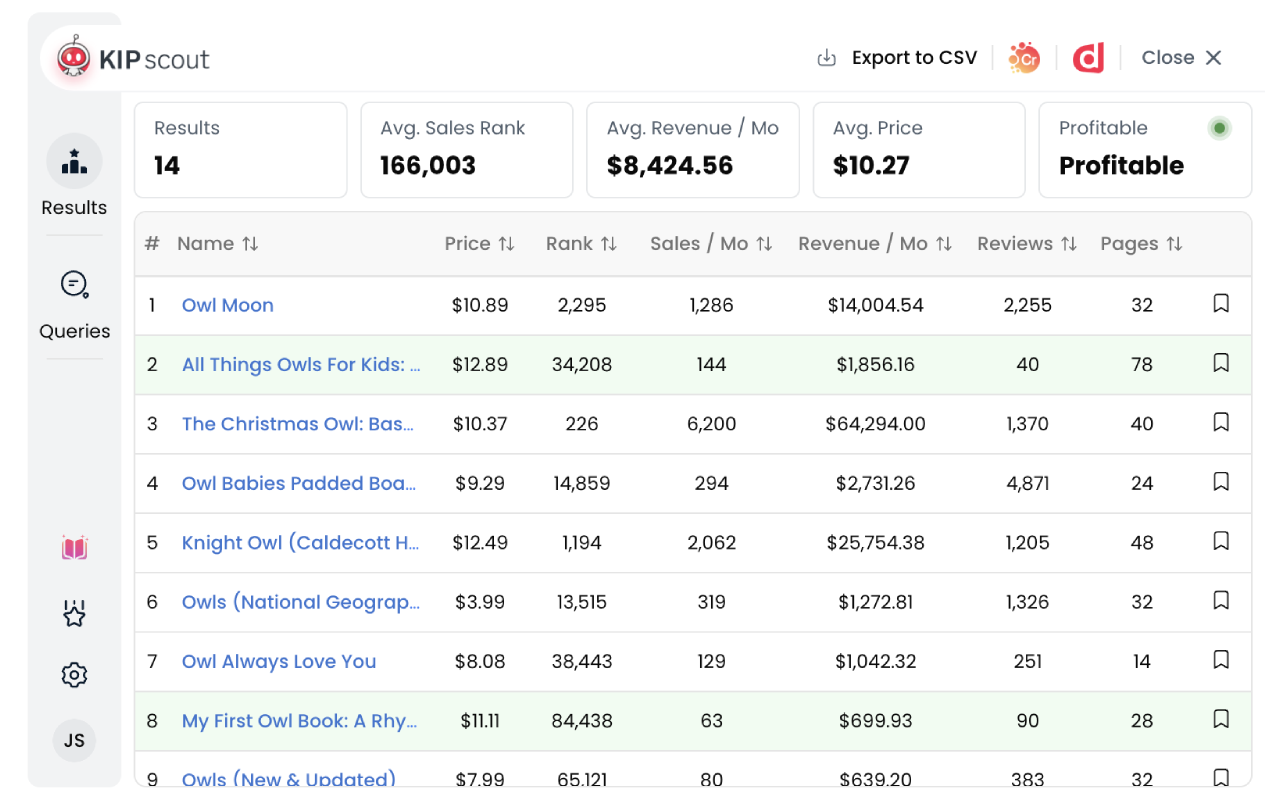Open the red d extension icon

1088,58
